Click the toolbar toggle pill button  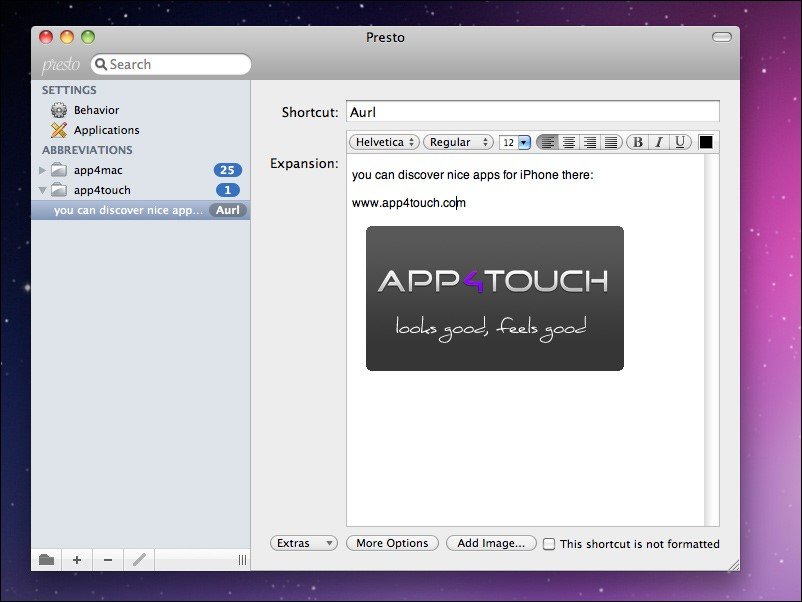(722, 37)
